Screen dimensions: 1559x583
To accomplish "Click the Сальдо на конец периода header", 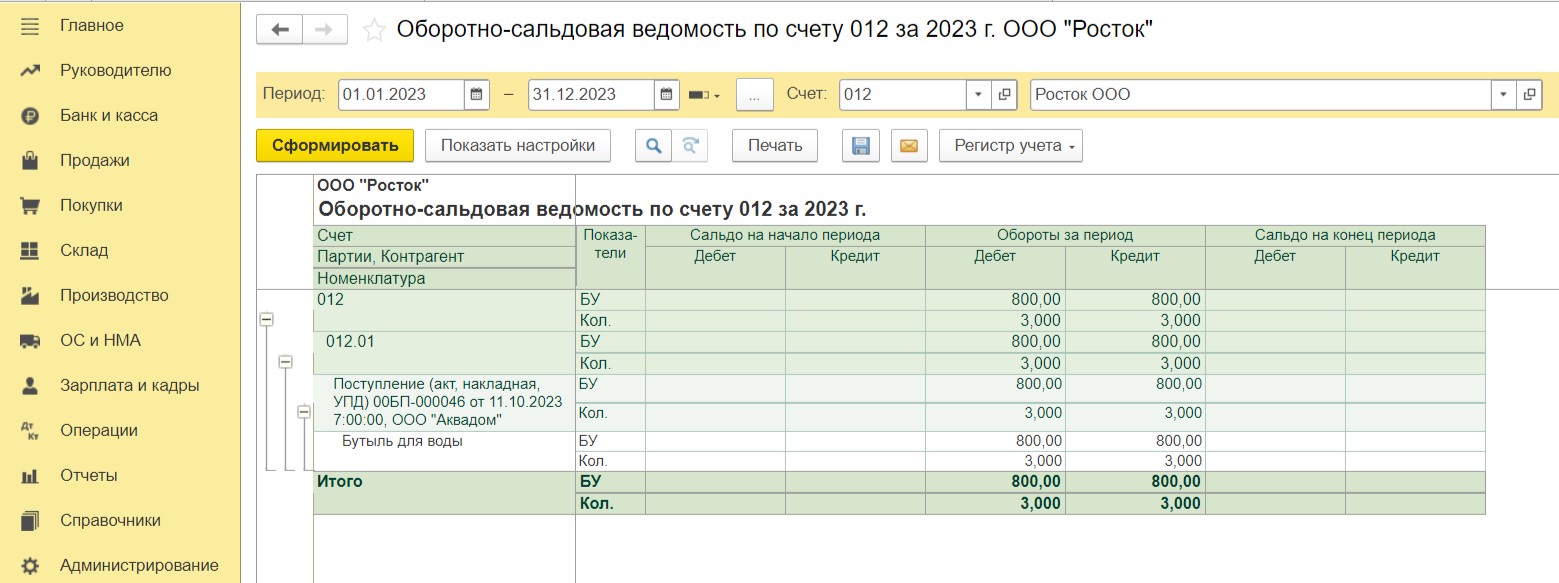I will [1345, 235].
